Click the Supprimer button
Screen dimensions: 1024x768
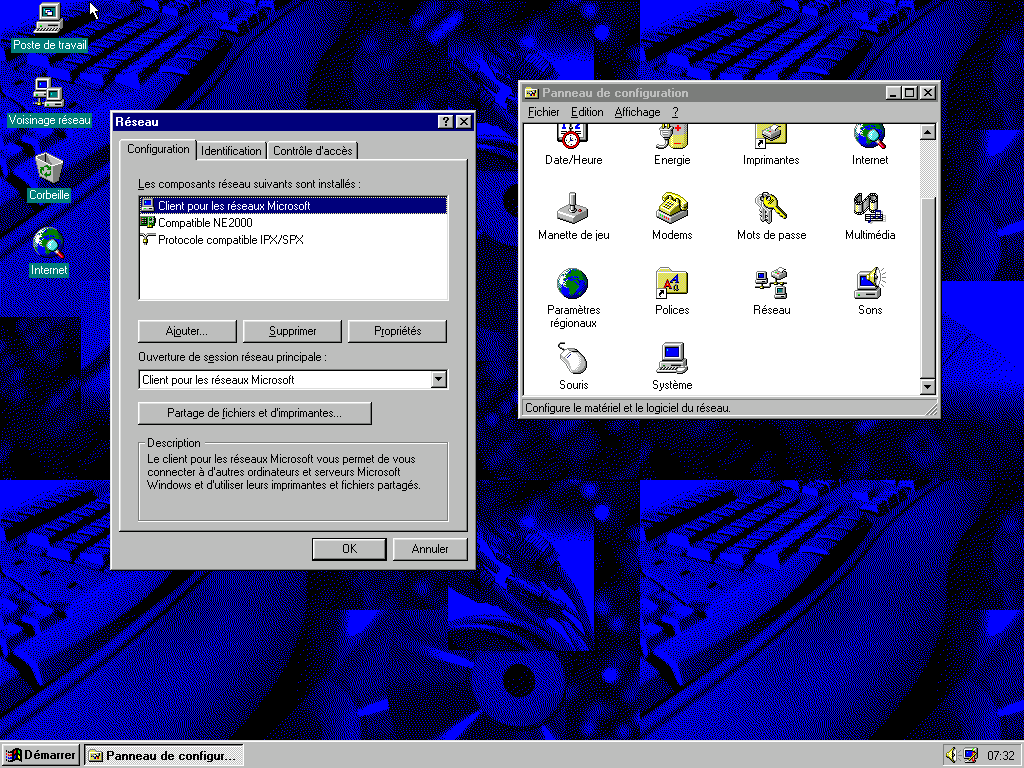292,331
